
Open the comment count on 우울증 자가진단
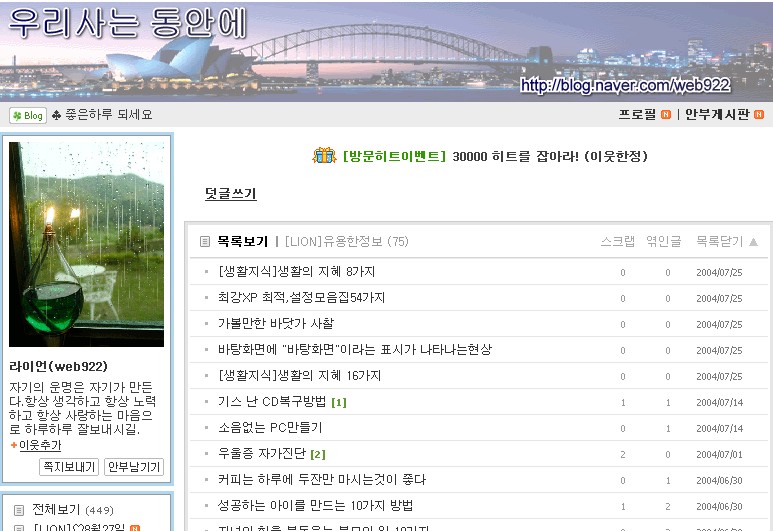tap(318, 455)
